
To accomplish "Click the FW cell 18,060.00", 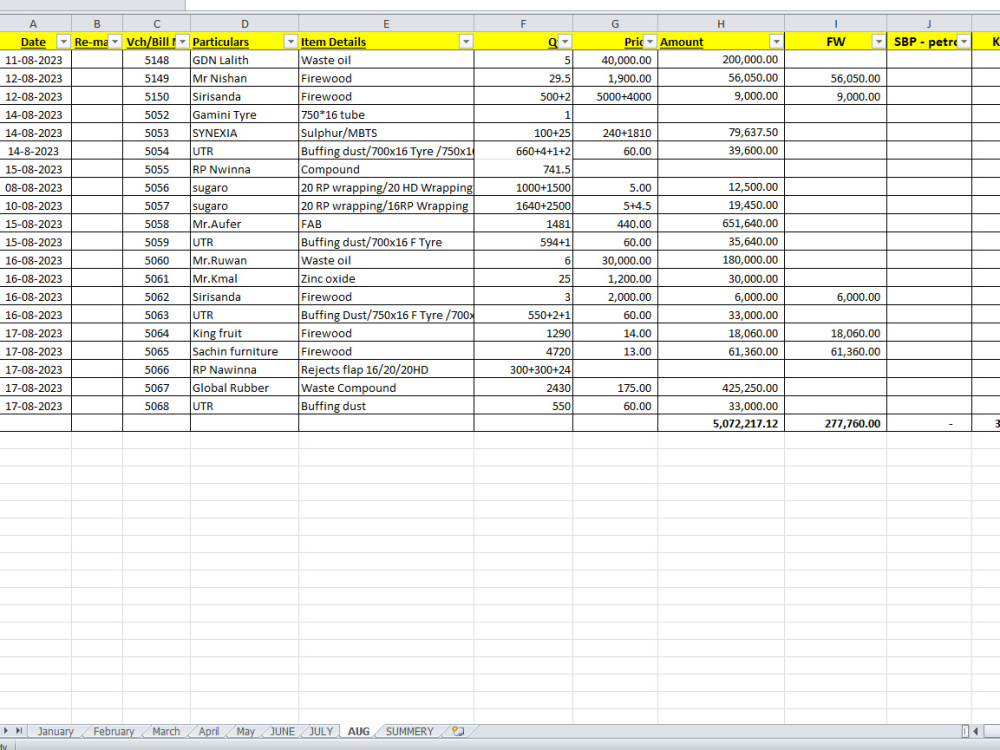I will click(835, 333).
